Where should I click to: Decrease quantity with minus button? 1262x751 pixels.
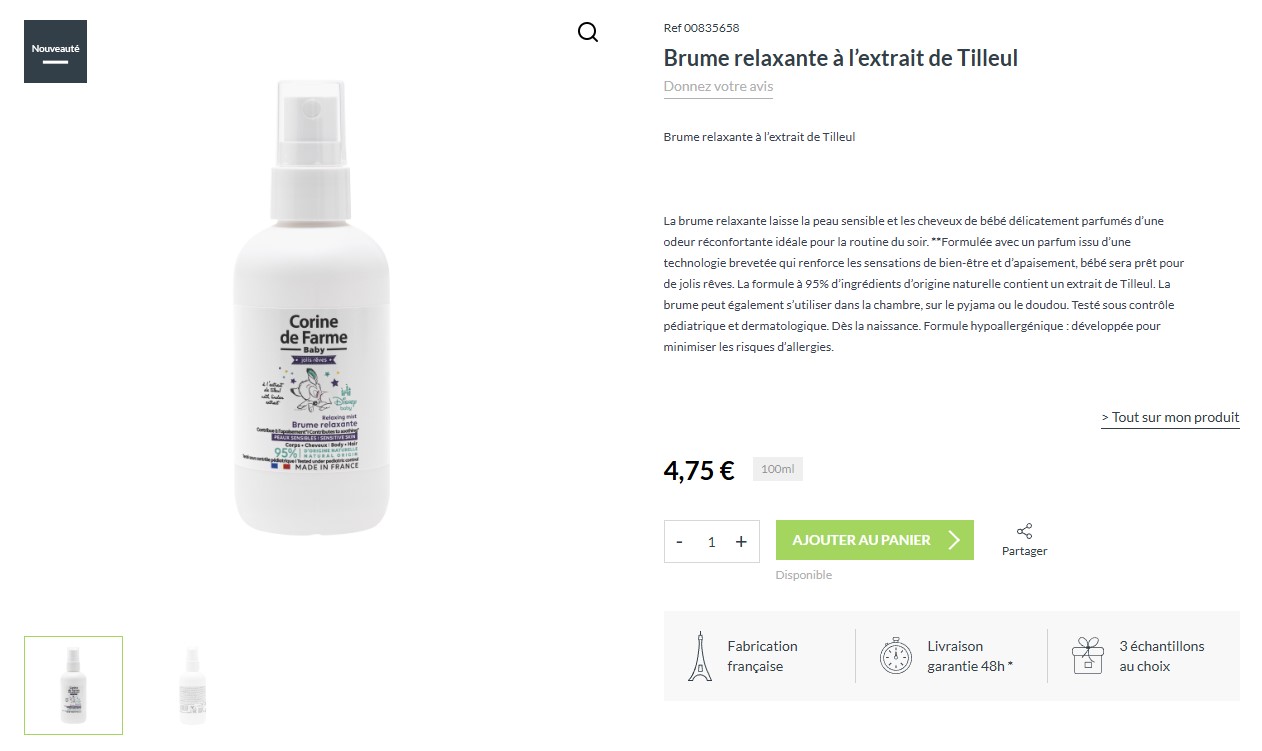(680, 541)
